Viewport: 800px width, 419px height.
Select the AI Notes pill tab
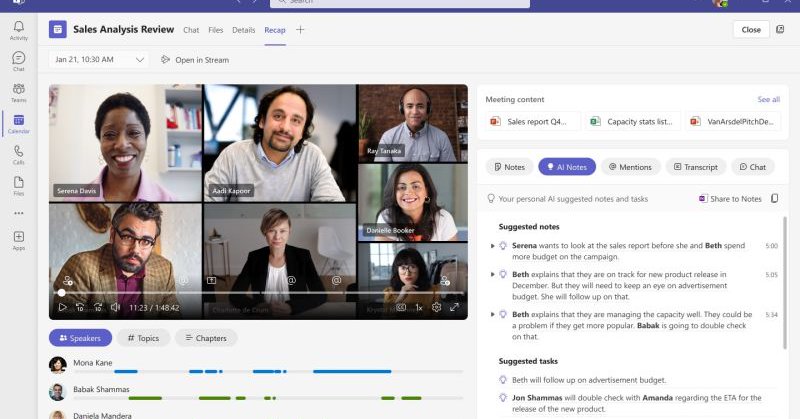[567, 167]
